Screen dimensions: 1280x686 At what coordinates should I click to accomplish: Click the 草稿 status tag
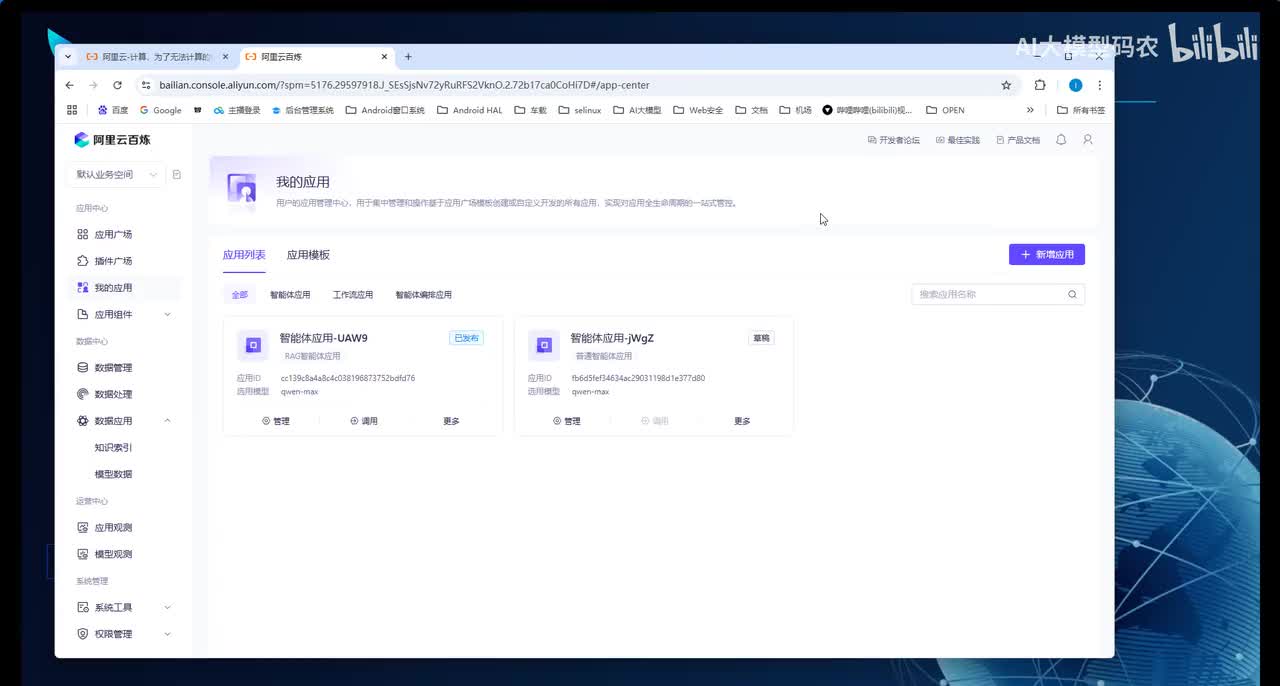[x=761, y=338]
